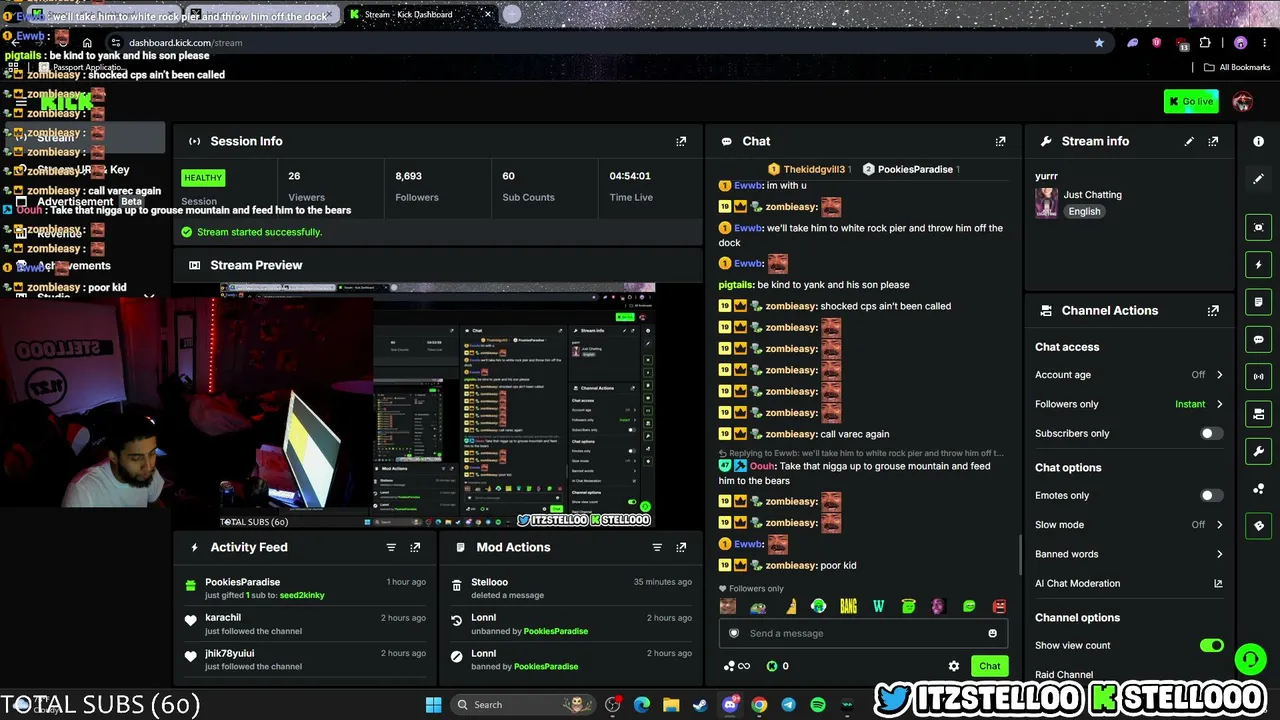Insert the teal W emote

[x=878, y=606]
